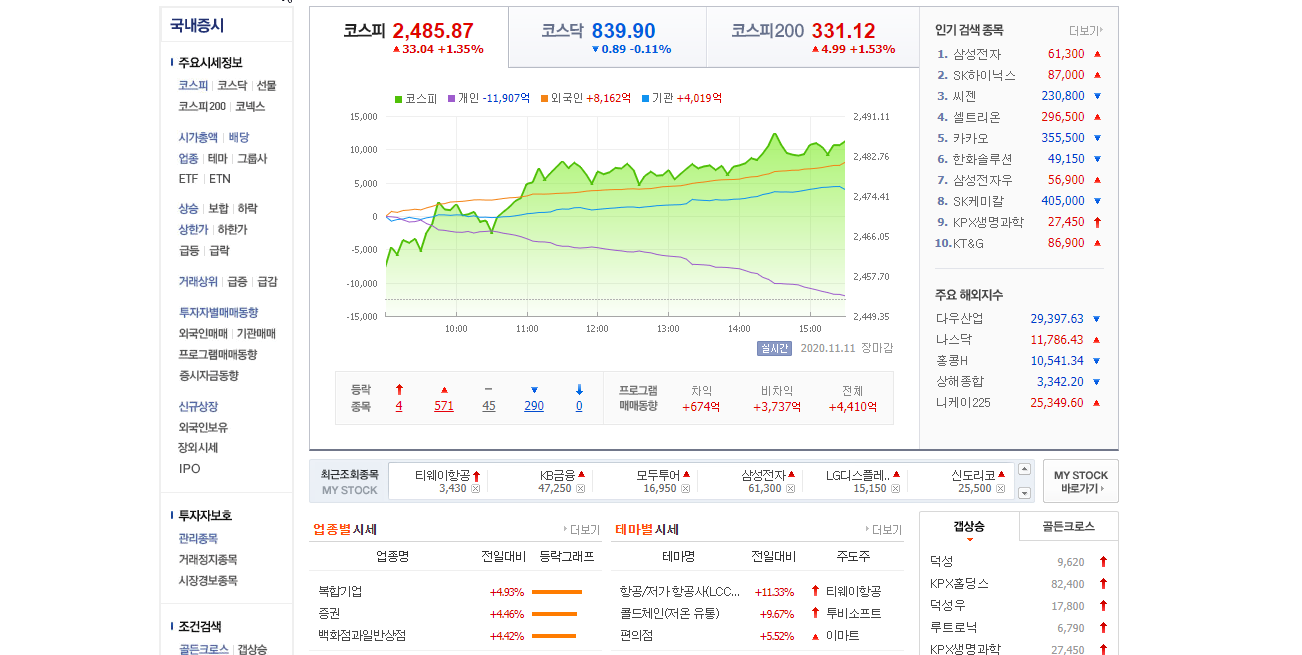The height and width of the screenshot is (655, 1302).
Task: Remove KB금융 from recently viewed stocks
Action: 580,489
